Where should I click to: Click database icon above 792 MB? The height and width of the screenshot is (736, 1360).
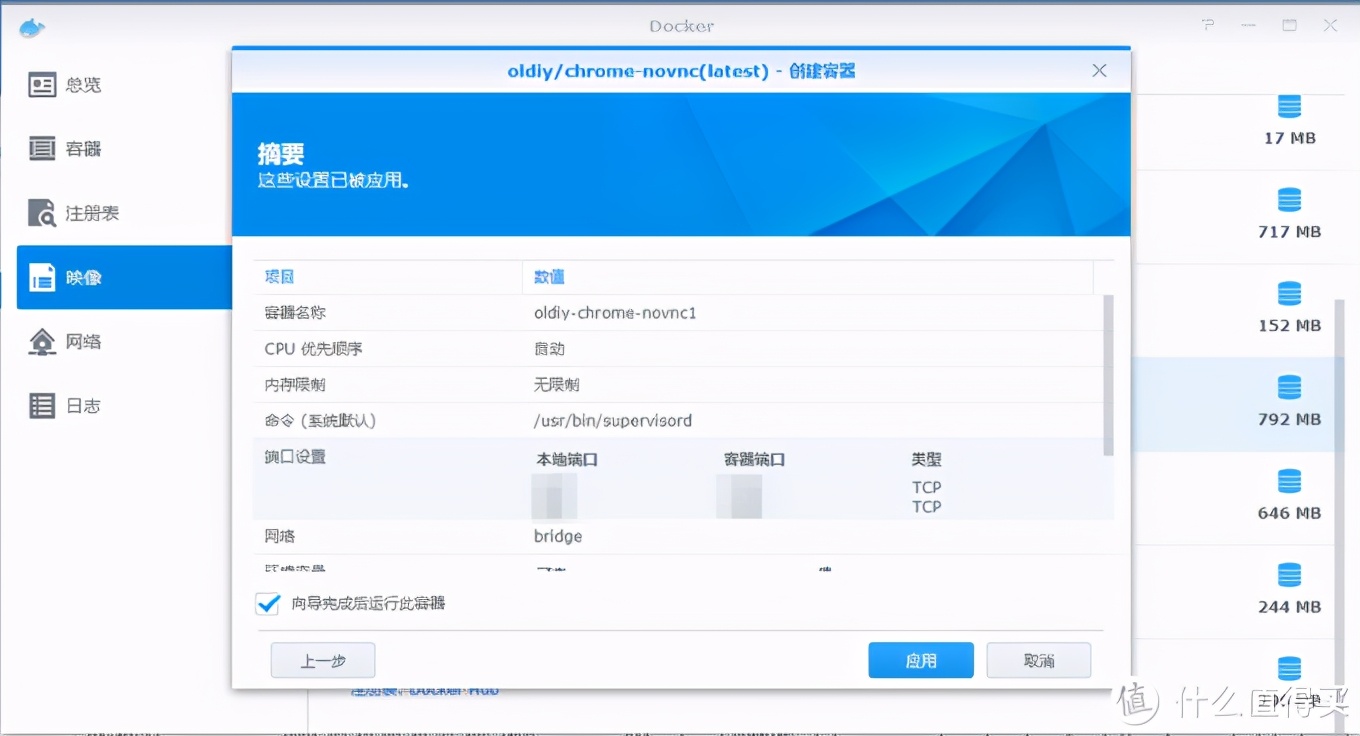[x=1289, y=387]
